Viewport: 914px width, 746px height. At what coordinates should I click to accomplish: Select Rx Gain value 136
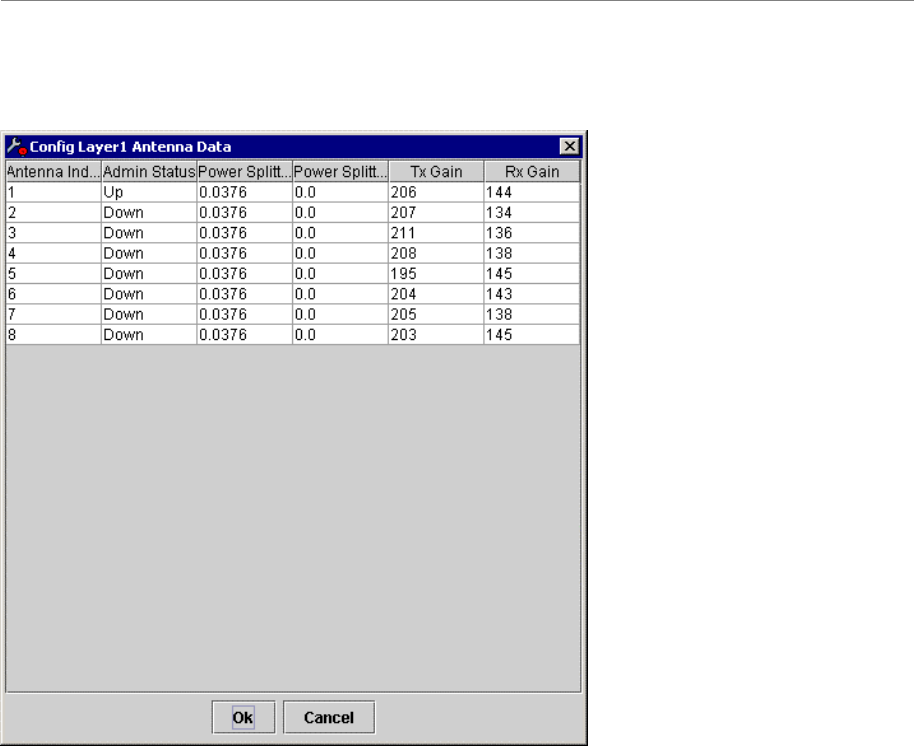532,233
